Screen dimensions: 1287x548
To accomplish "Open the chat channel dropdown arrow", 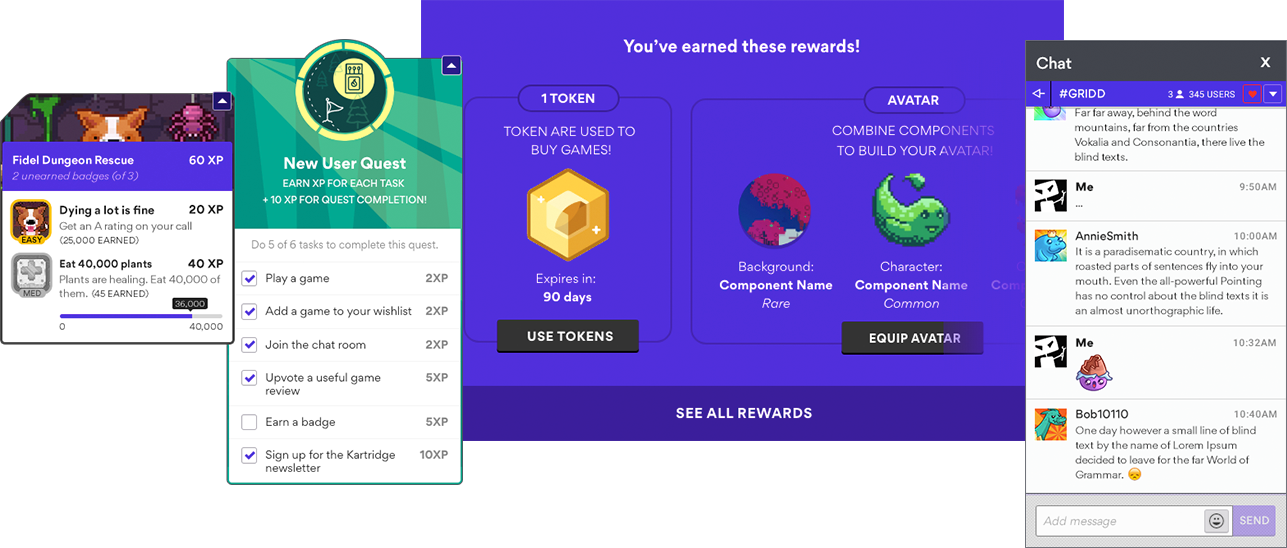I will pos(1272,94).
